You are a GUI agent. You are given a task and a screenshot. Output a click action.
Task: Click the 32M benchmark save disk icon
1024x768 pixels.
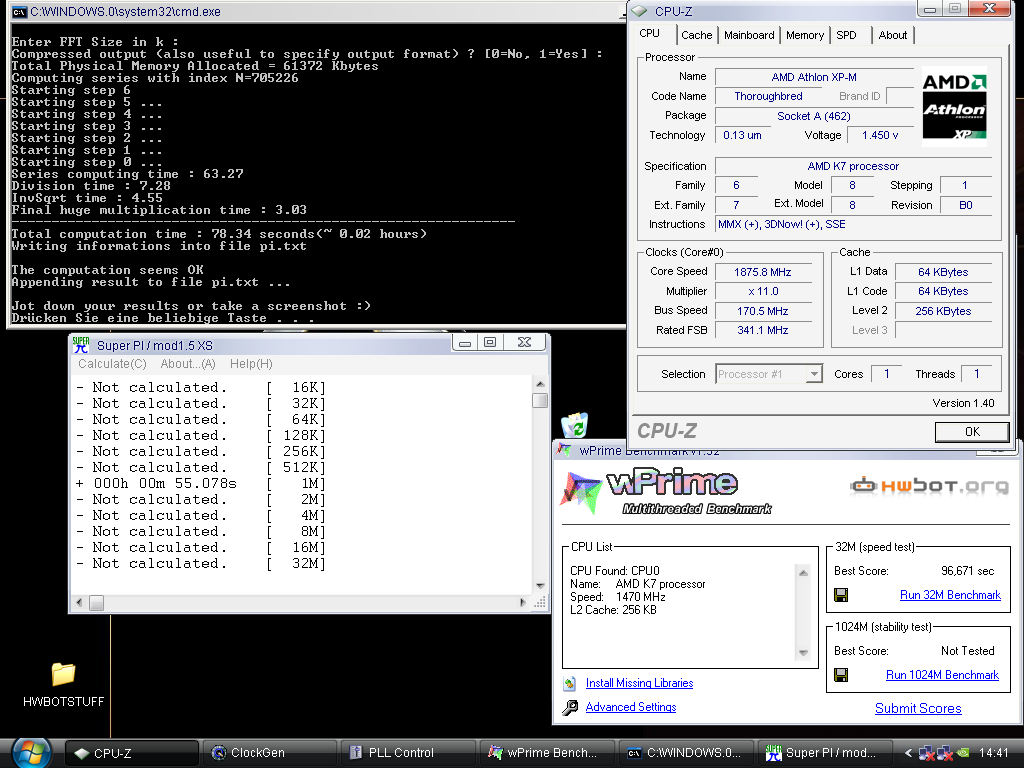[841, 595]
